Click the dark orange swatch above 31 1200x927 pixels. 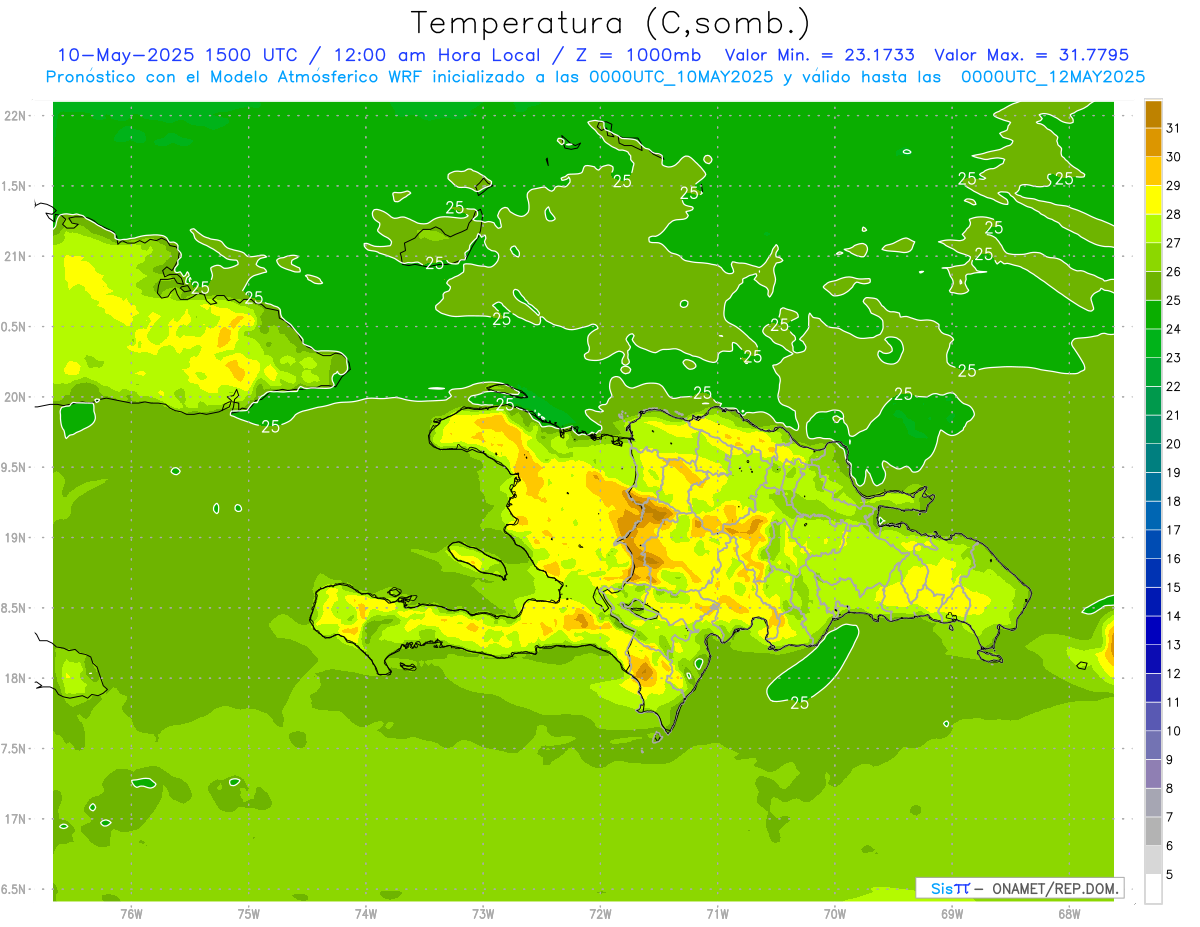[x=1153, y=113]
